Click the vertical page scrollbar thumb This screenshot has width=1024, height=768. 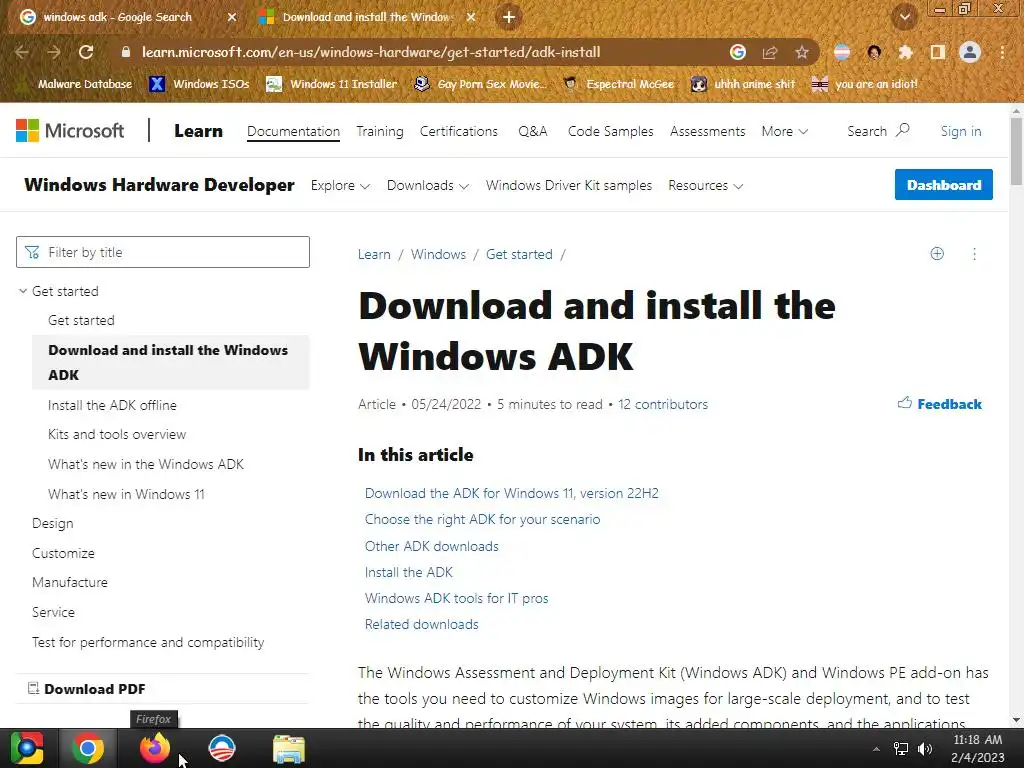[x=1016, y=151]
